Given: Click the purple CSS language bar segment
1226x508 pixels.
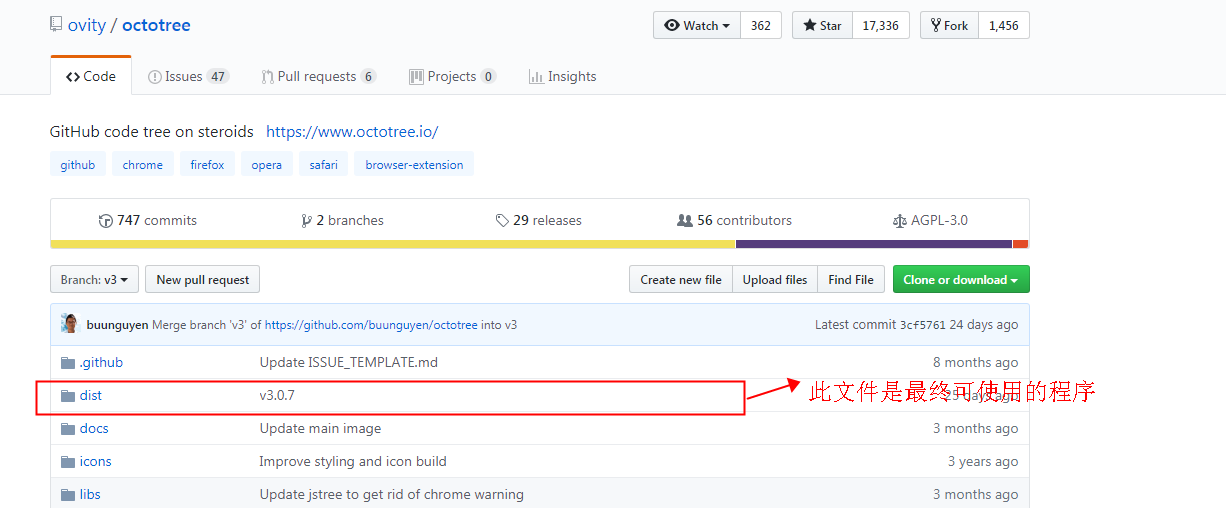Looking at the screenshot, I should (x=874, y=244).
